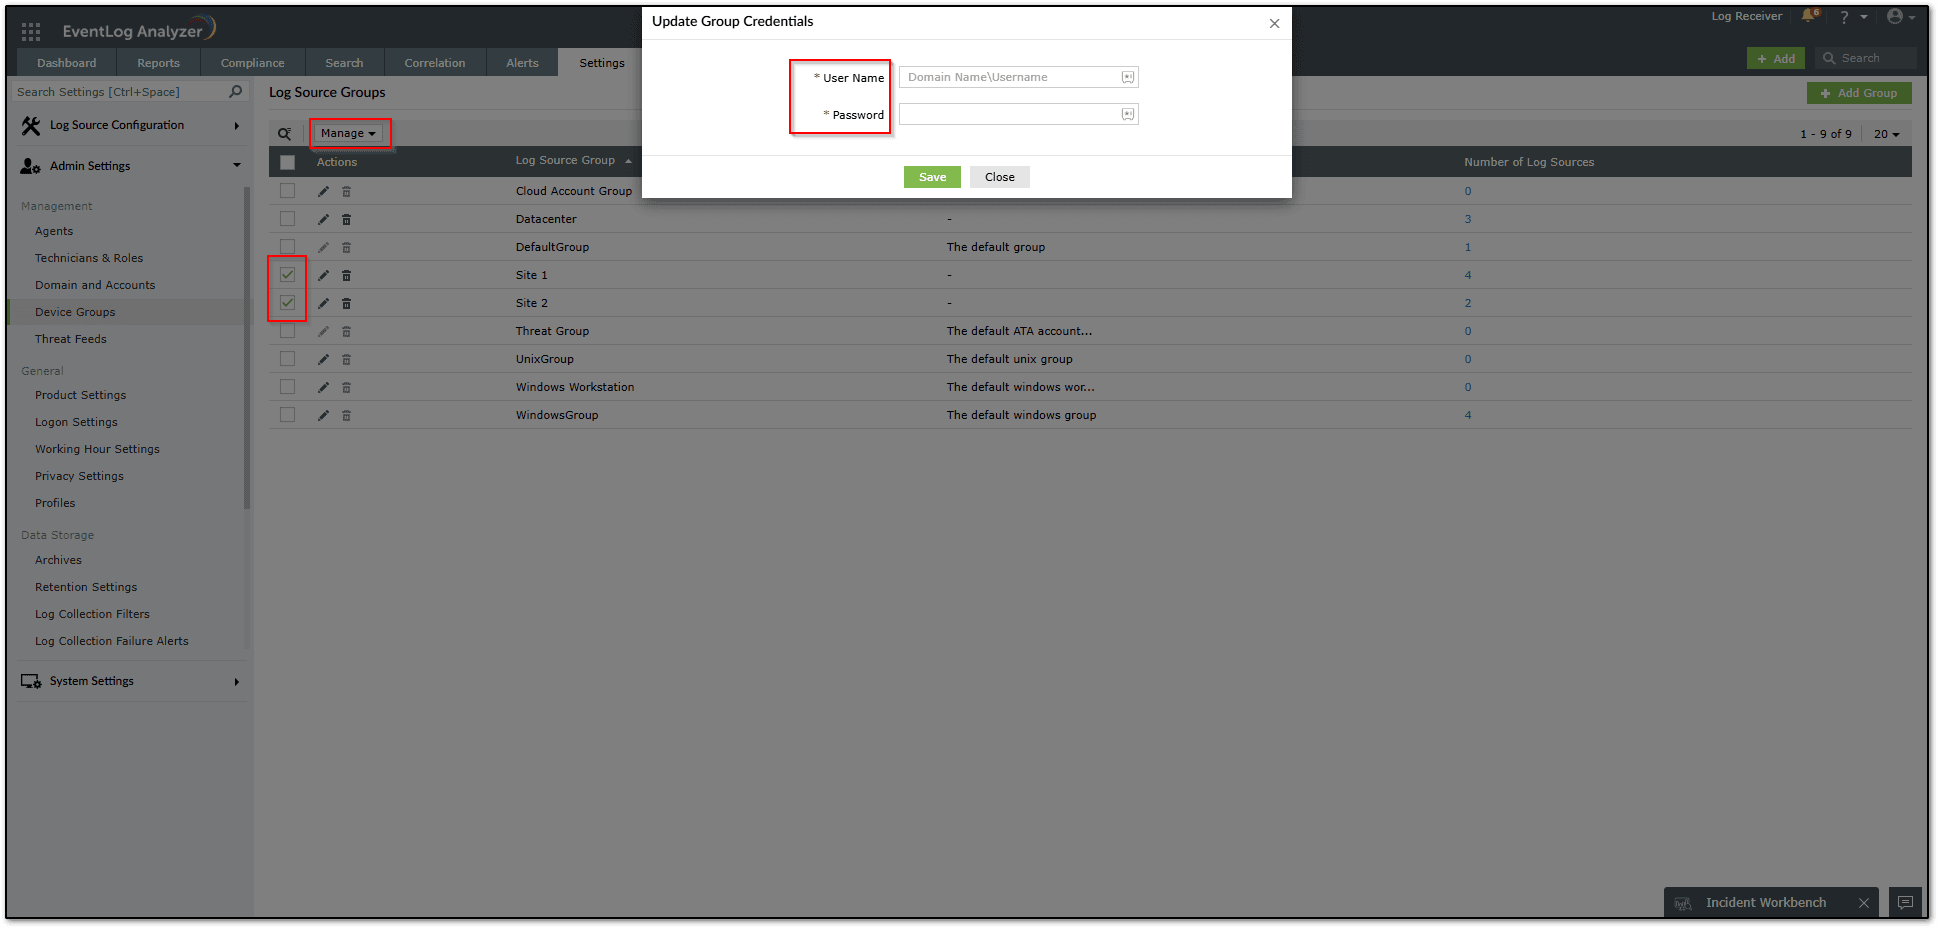1938x928 pixels.
Task: Close the Update Group Credentials dialog with X
Action: [x=1274, y=23]
